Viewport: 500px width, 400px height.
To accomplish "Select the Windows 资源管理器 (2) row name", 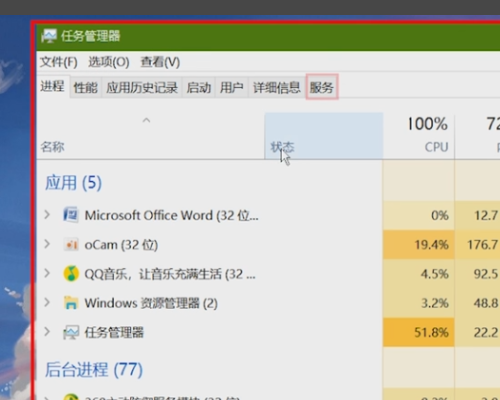I will tap(151, 303).
